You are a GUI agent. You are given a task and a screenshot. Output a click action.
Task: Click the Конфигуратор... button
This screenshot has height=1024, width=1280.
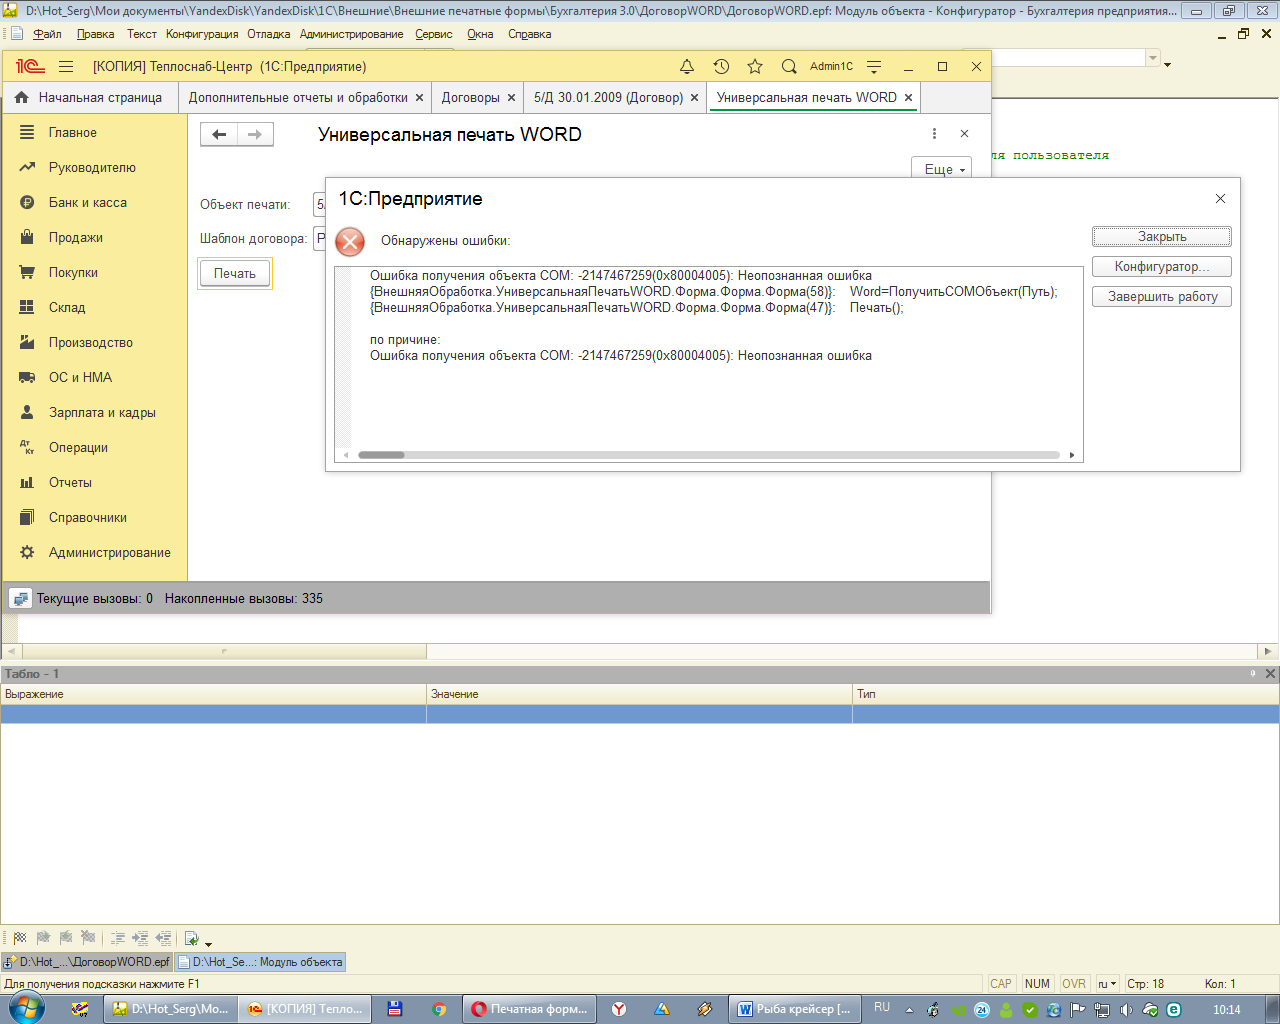point(1162,267)
